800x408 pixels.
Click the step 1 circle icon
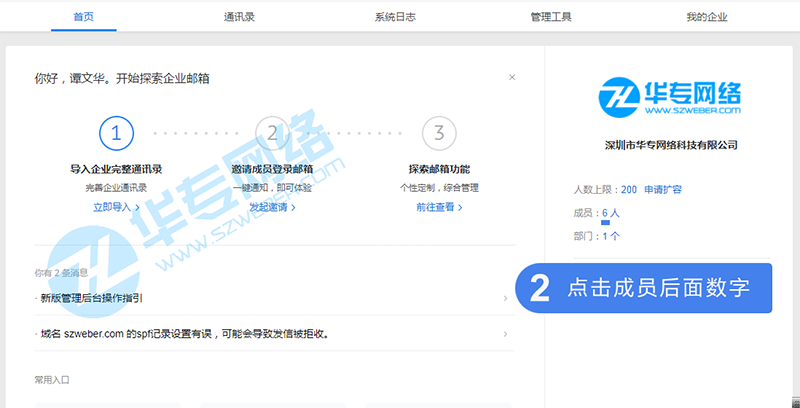(x=116, y=133)
